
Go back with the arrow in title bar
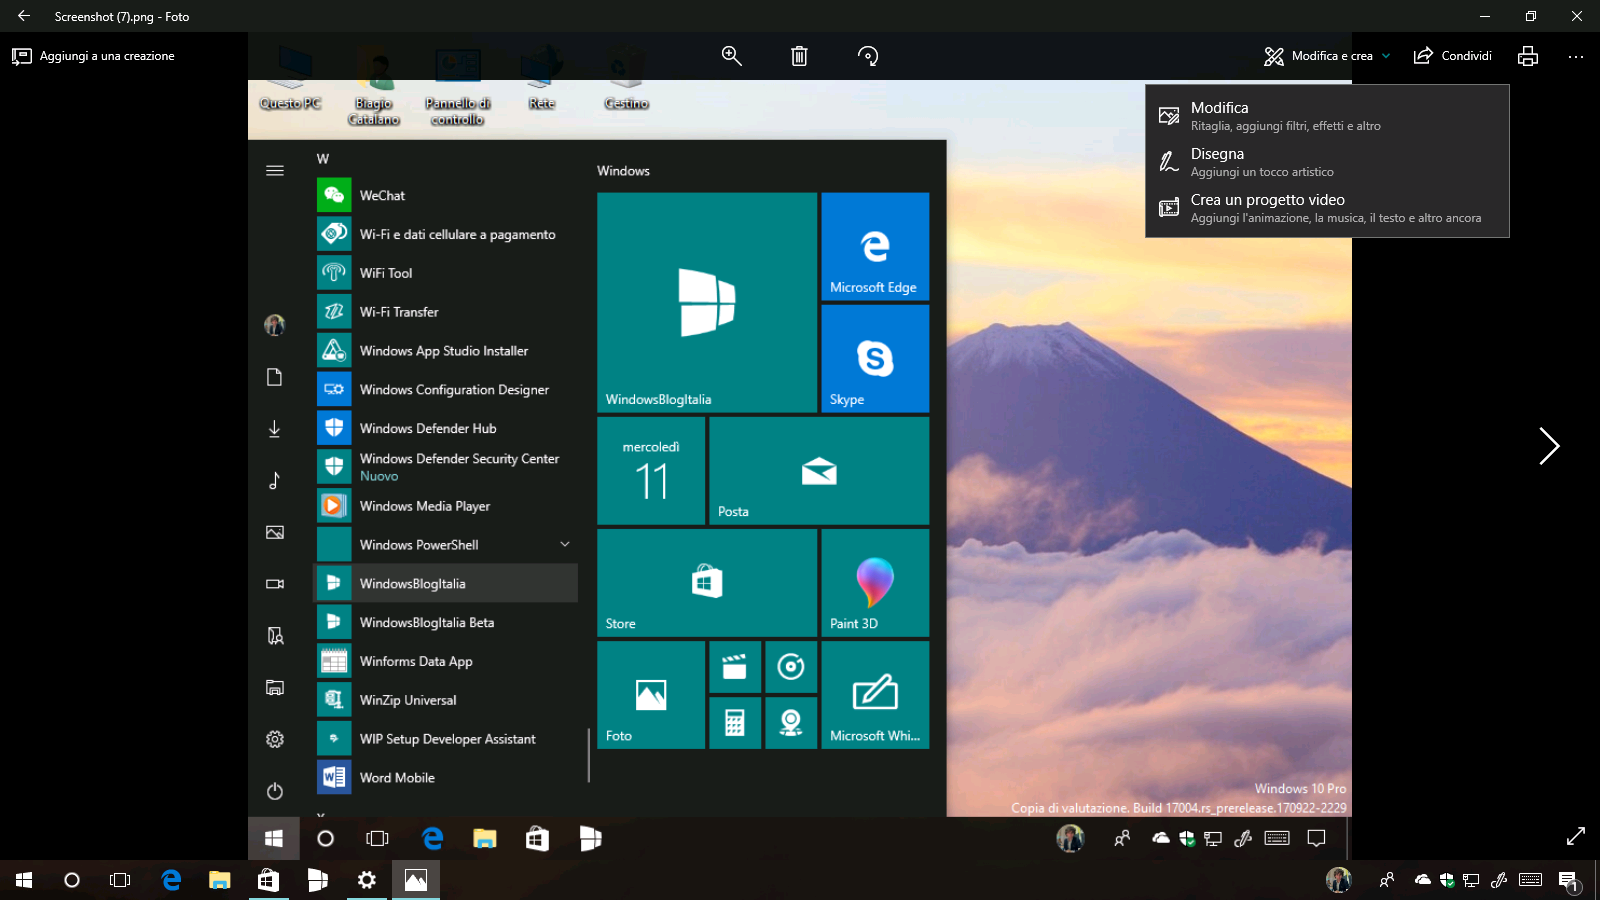[x=24, y=16]
